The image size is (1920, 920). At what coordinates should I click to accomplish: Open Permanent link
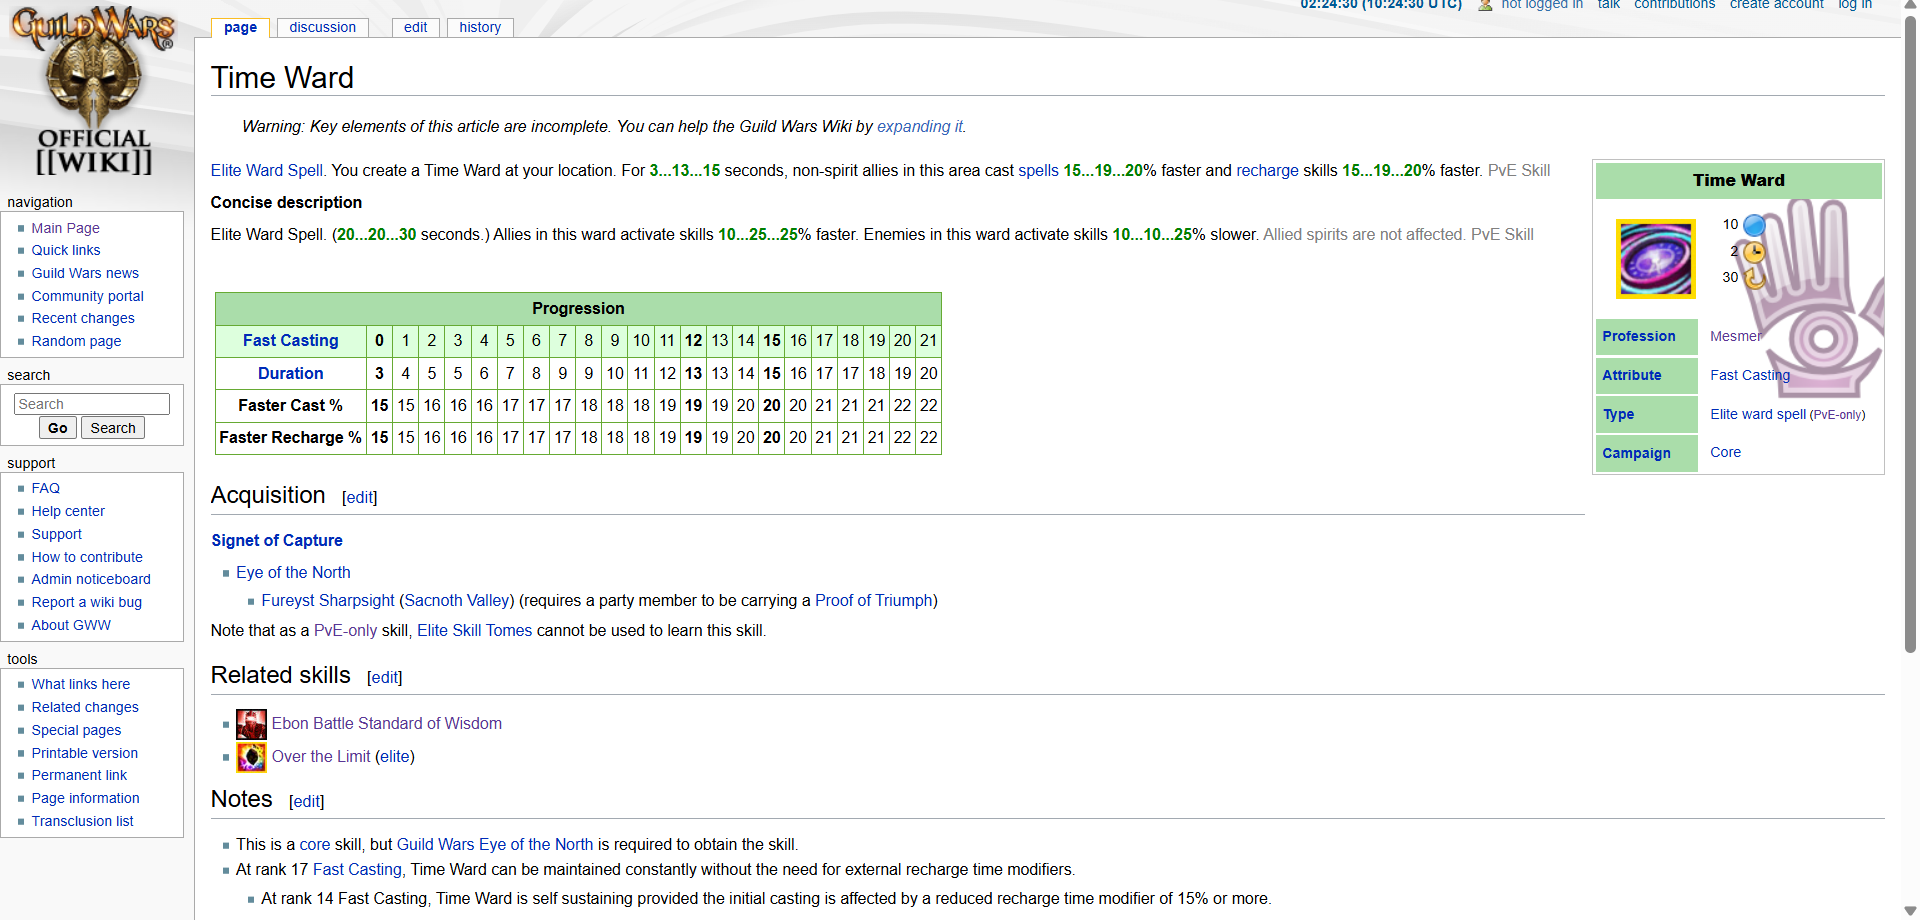click(x=79, y=775)
